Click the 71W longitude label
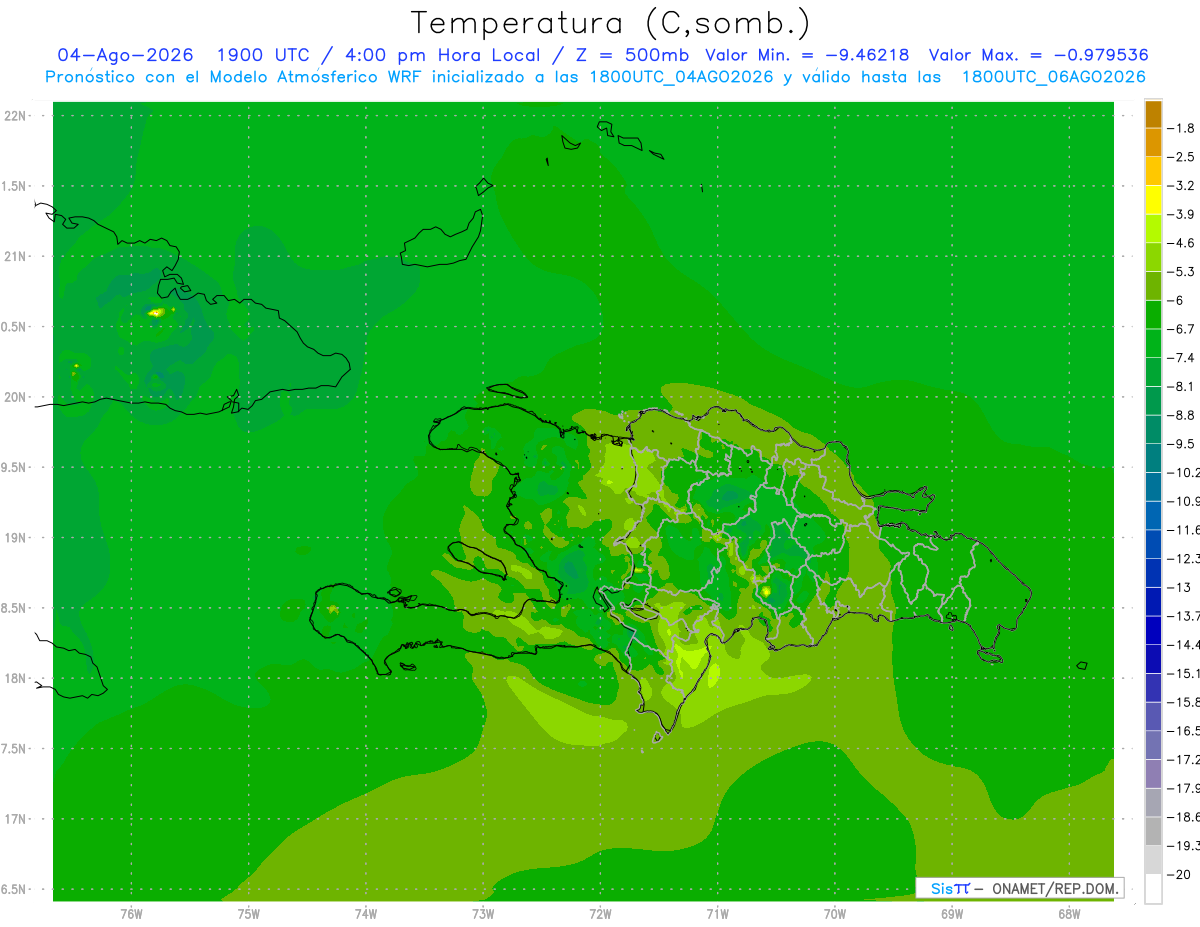This screenshot has height=927, width=1200. (x=717, y=914)
